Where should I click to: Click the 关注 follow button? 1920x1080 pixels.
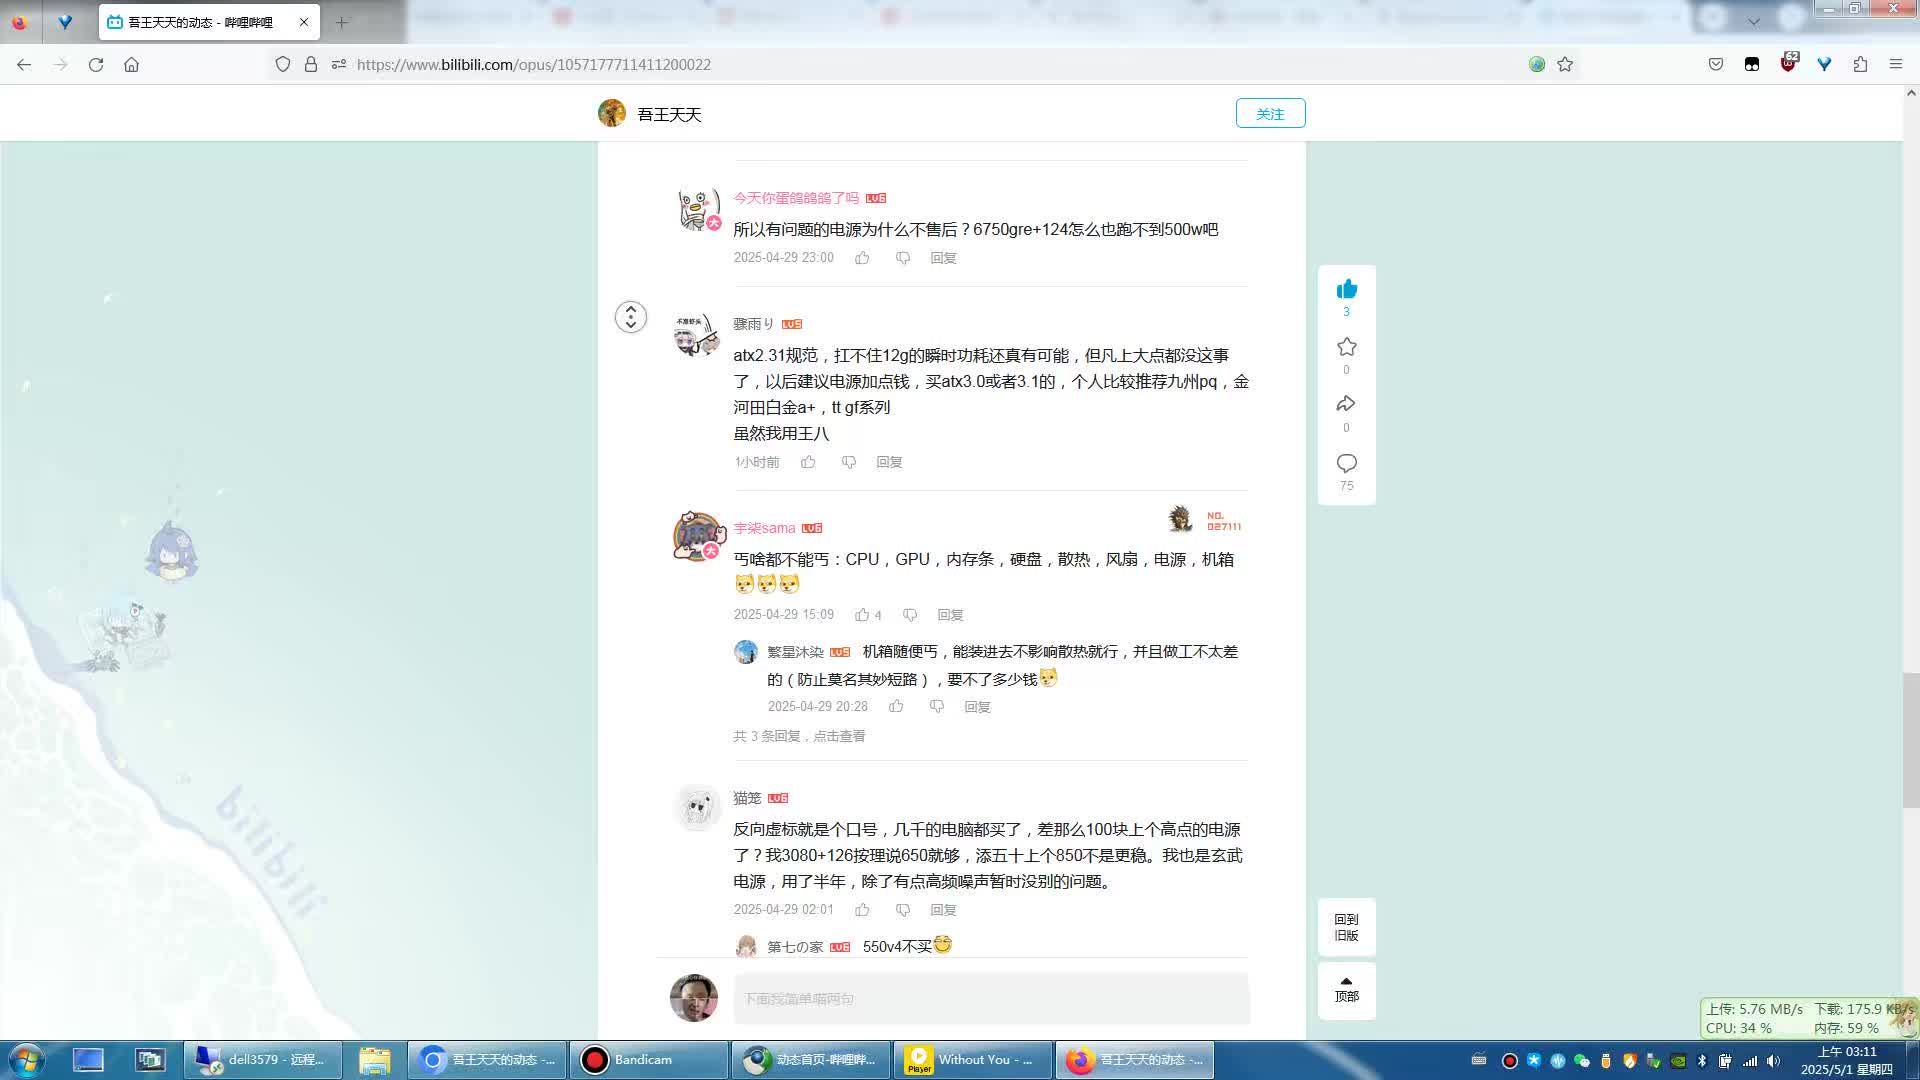(1270, 113)
